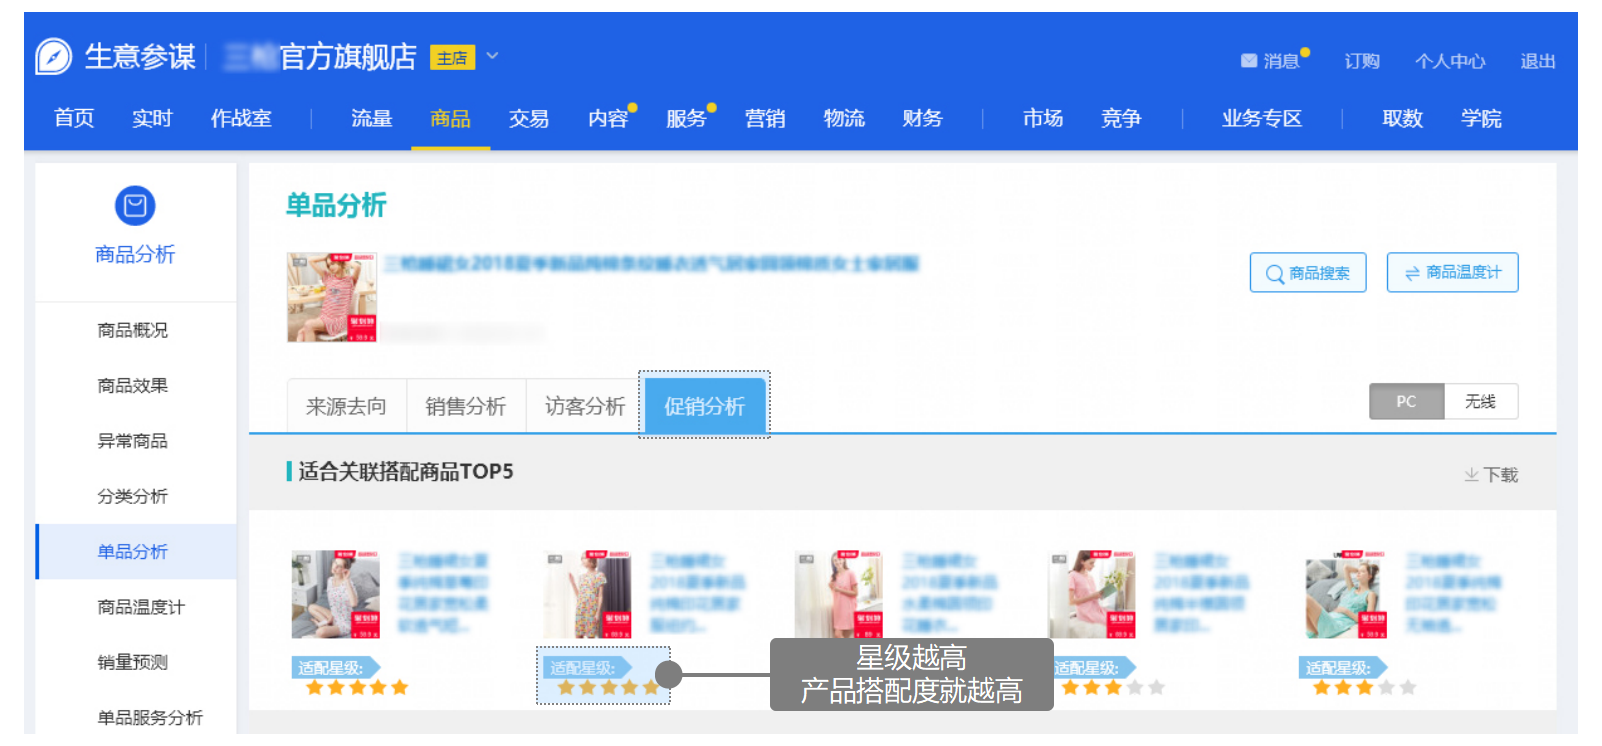Click the 生意参谋 compass logo icon

pyautogui.click(x=54, y=57)
